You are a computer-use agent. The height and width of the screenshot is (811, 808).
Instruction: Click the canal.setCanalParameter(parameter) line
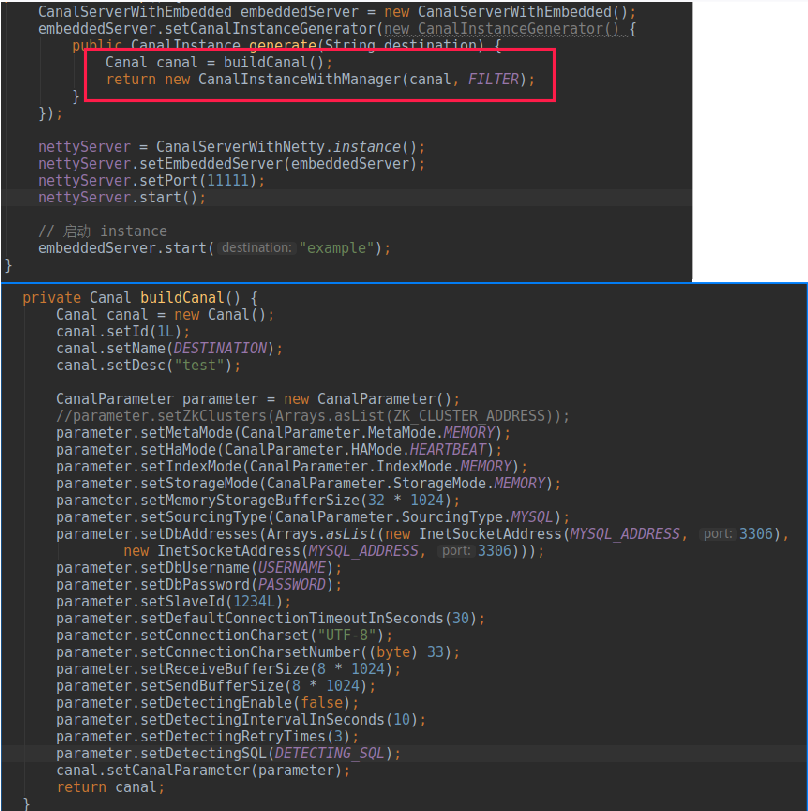point(203,771)
